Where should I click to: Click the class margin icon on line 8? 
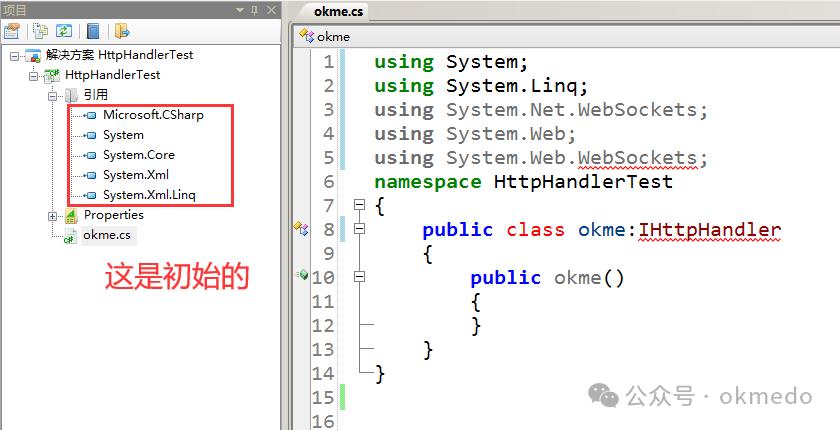coord(301,228)
